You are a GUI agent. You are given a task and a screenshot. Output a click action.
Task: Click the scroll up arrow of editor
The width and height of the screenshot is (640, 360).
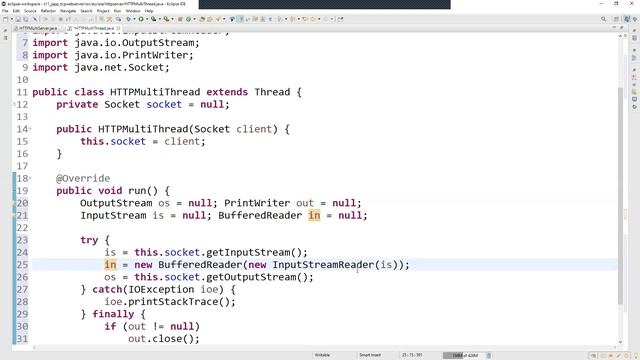click(x=621, y=36)
